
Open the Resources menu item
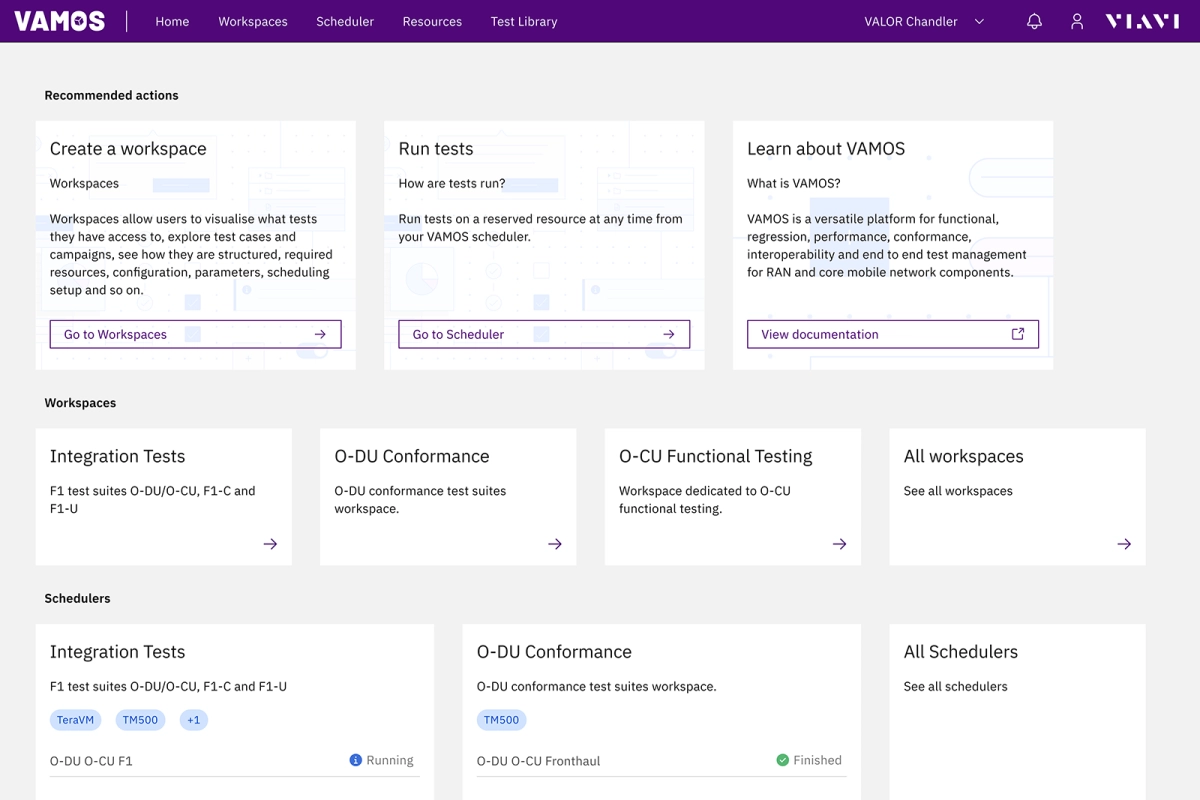click(x=432, y=21)
